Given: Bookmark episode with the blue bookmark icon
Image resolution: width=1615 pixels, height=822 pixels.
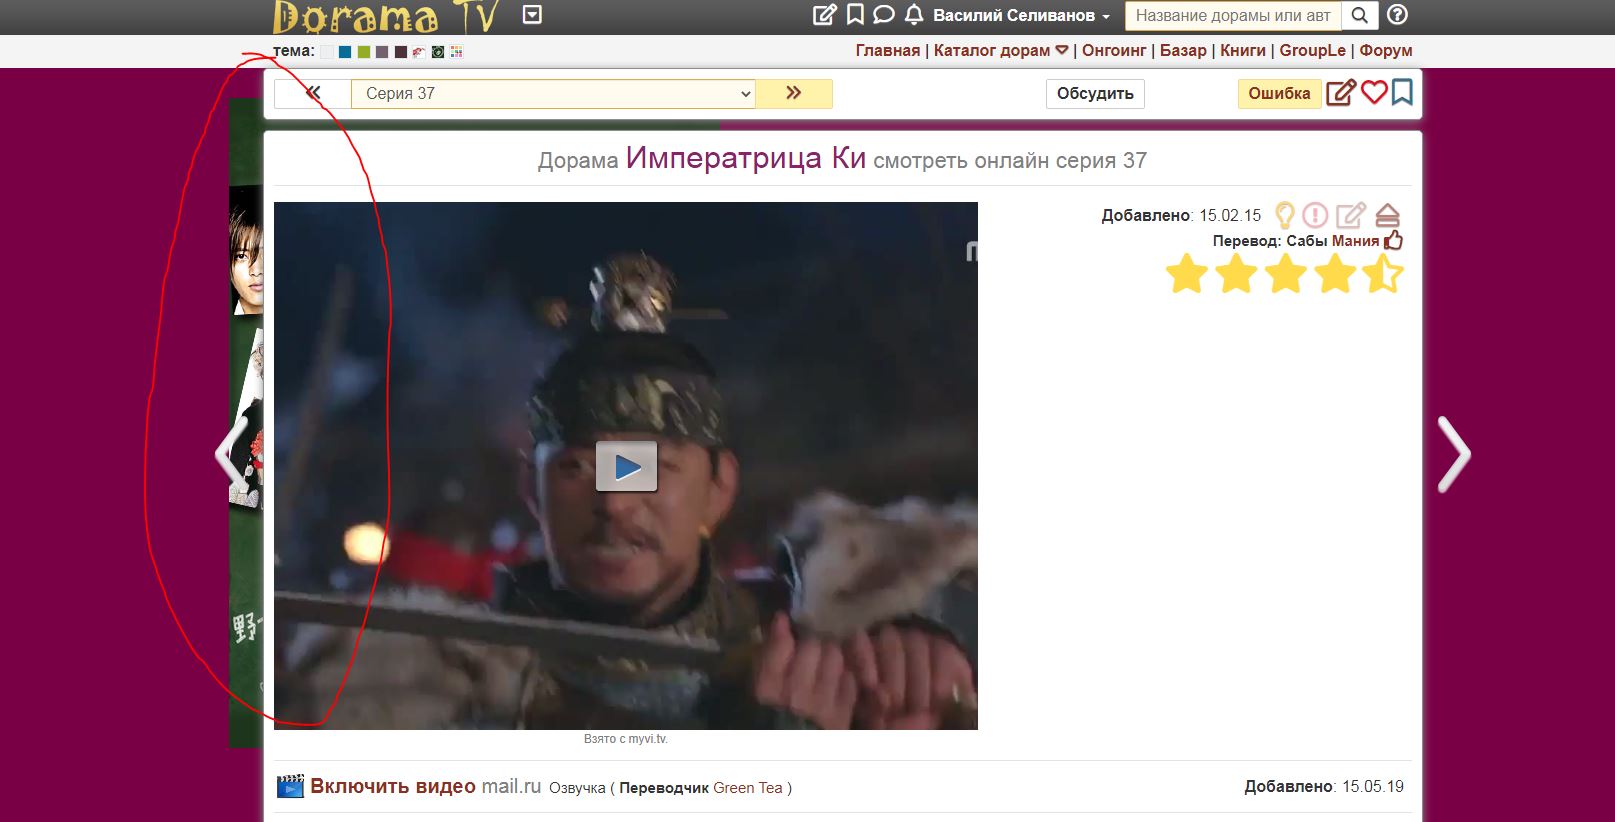Looking at the screenshot, I should click(x=1402, y=93).
